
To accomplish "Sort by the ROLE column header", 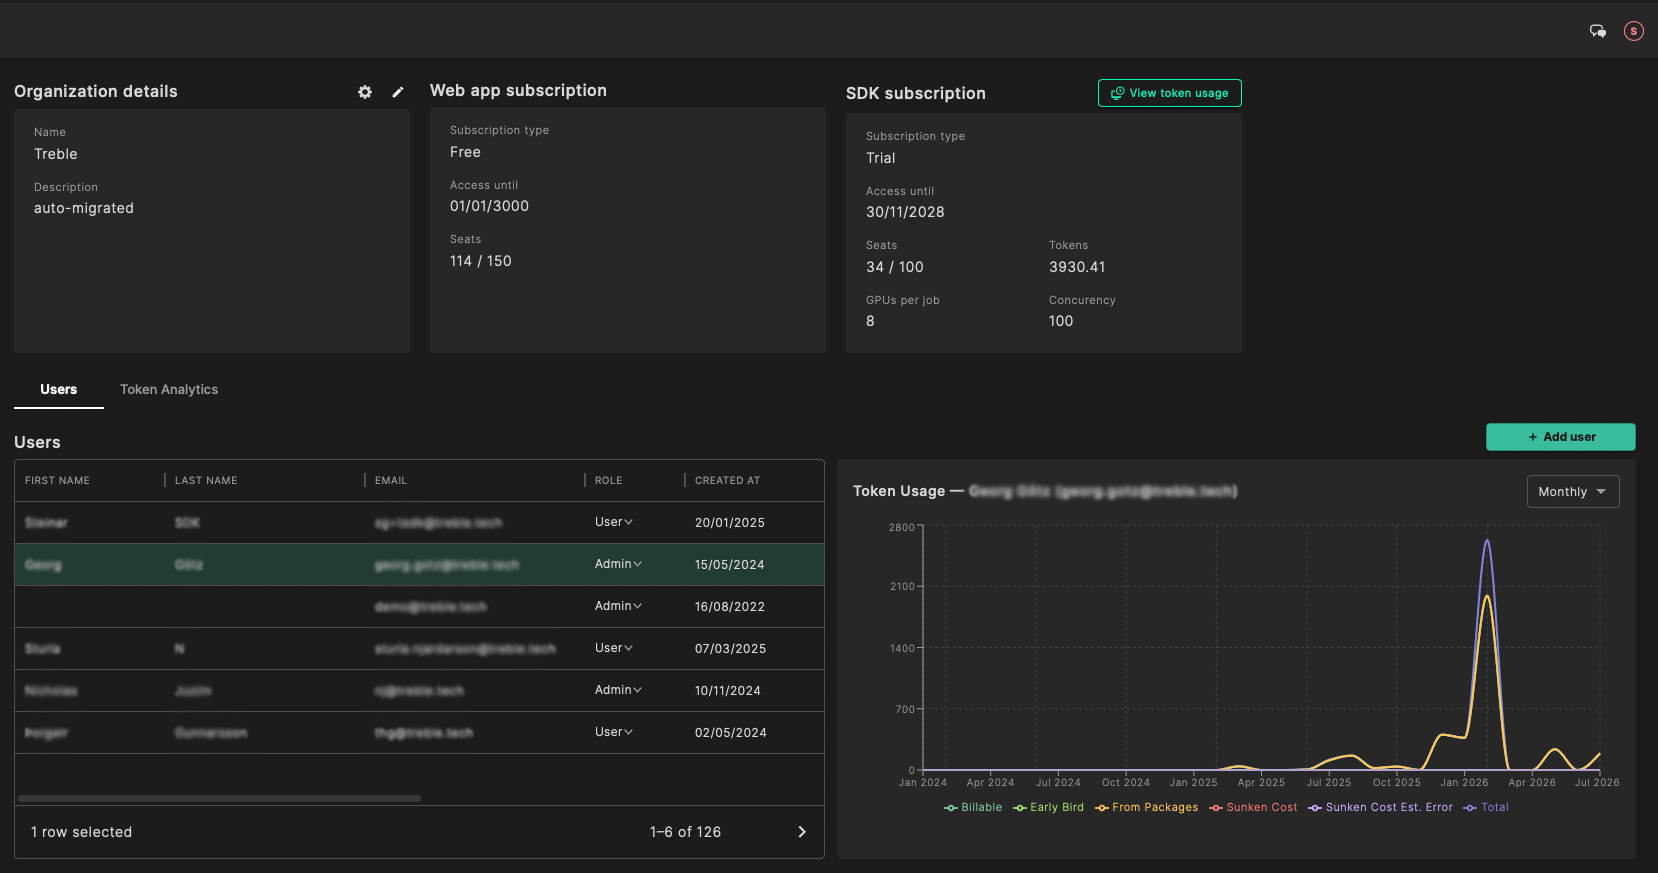I will point(608,481).
